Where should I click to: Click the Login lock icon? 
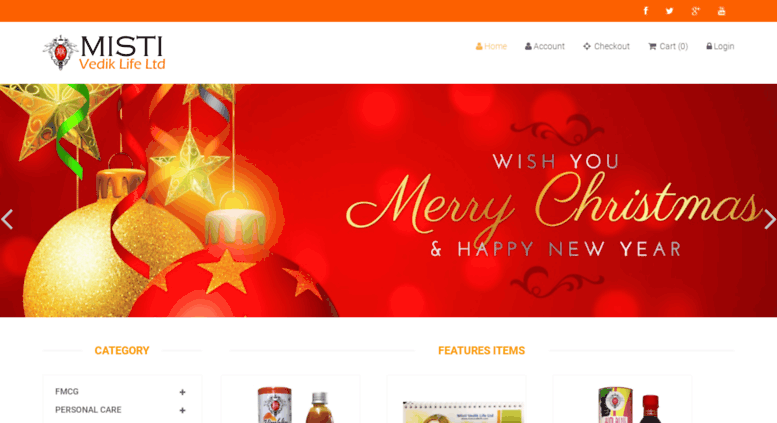[x=709, y=46]
